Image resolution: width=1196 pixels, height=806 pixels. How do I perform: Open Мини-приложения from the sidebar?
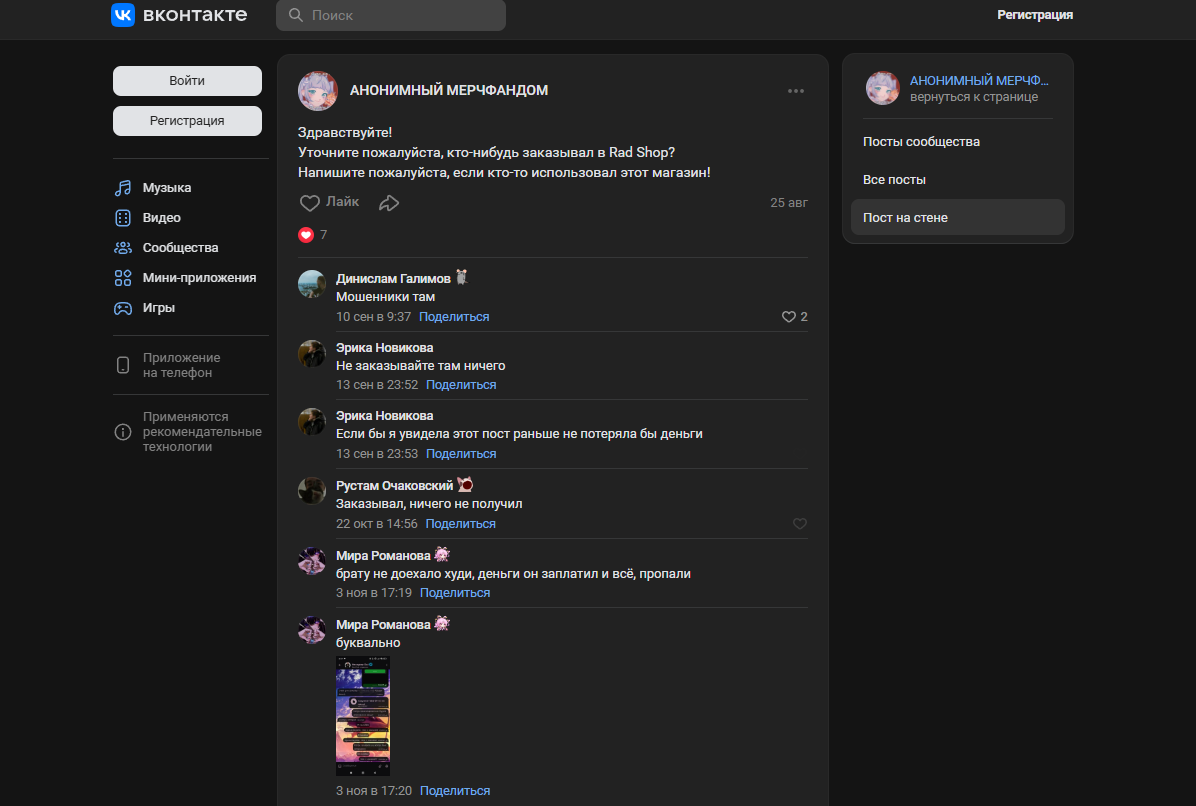[x=199, y=278]
